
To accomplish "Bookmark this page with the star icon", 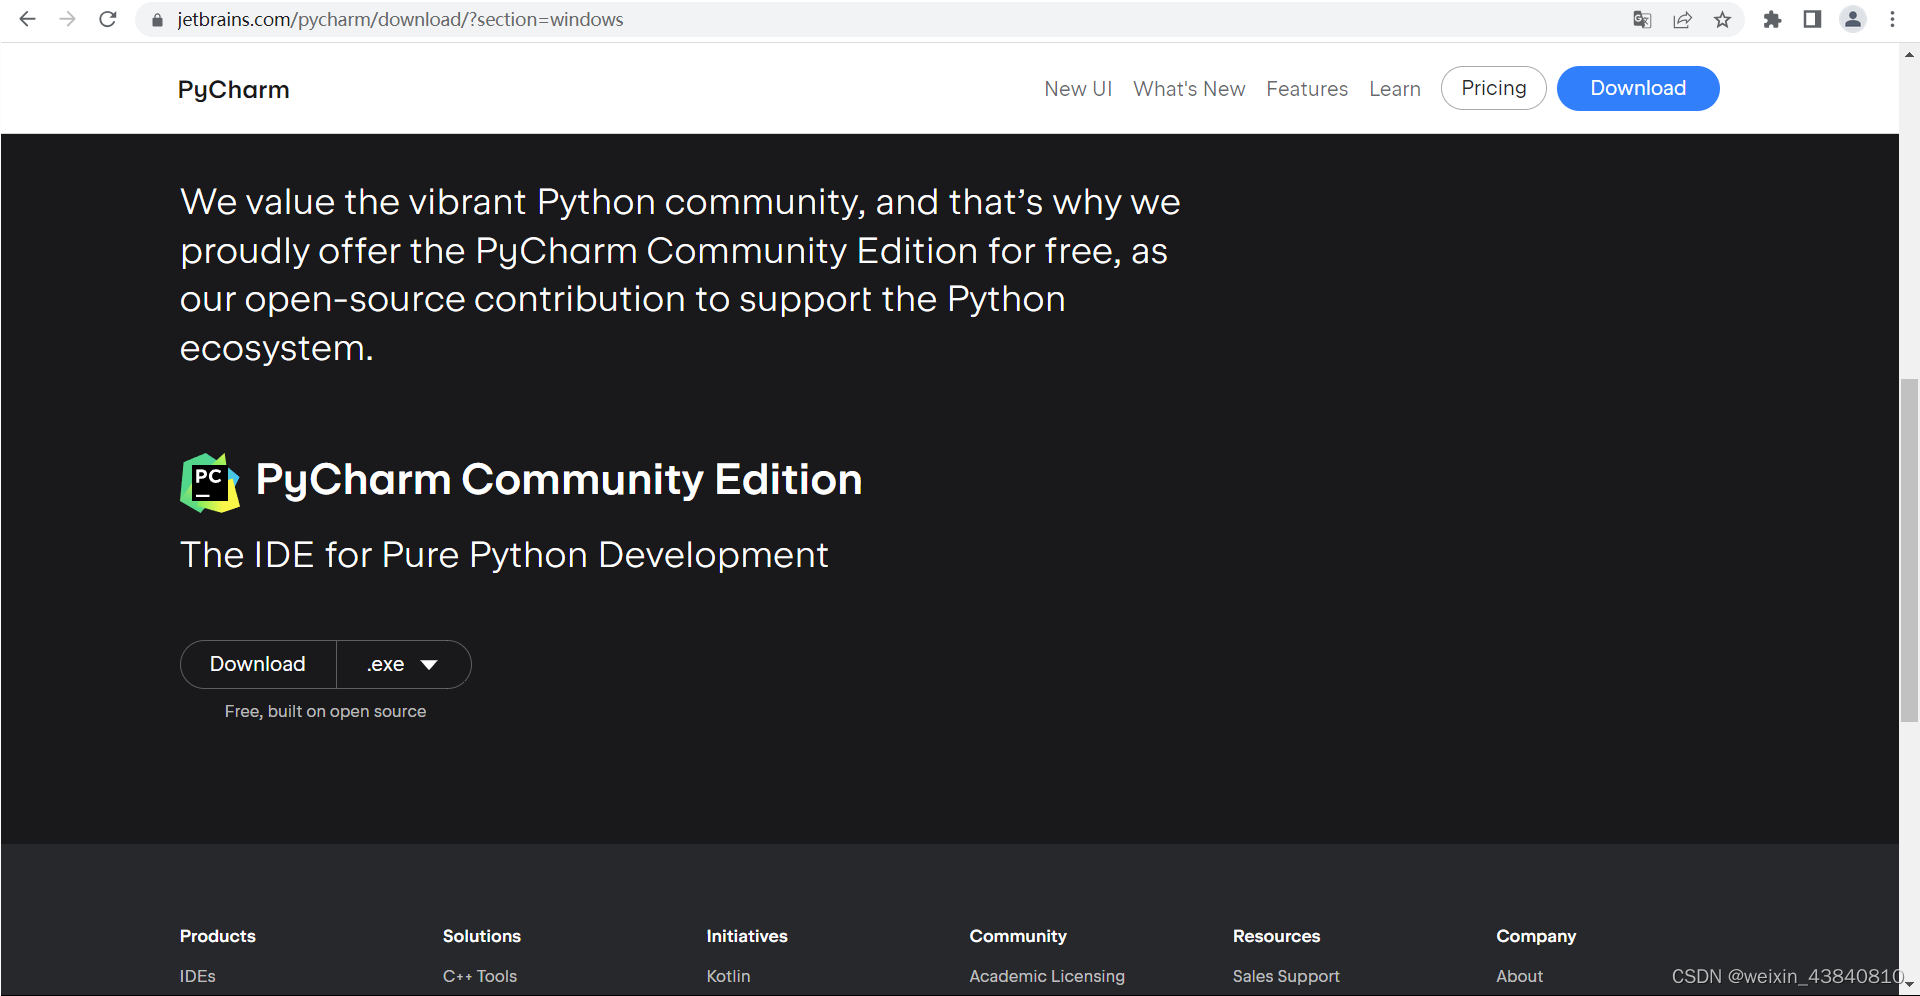I will click(x=1722, y=19).
